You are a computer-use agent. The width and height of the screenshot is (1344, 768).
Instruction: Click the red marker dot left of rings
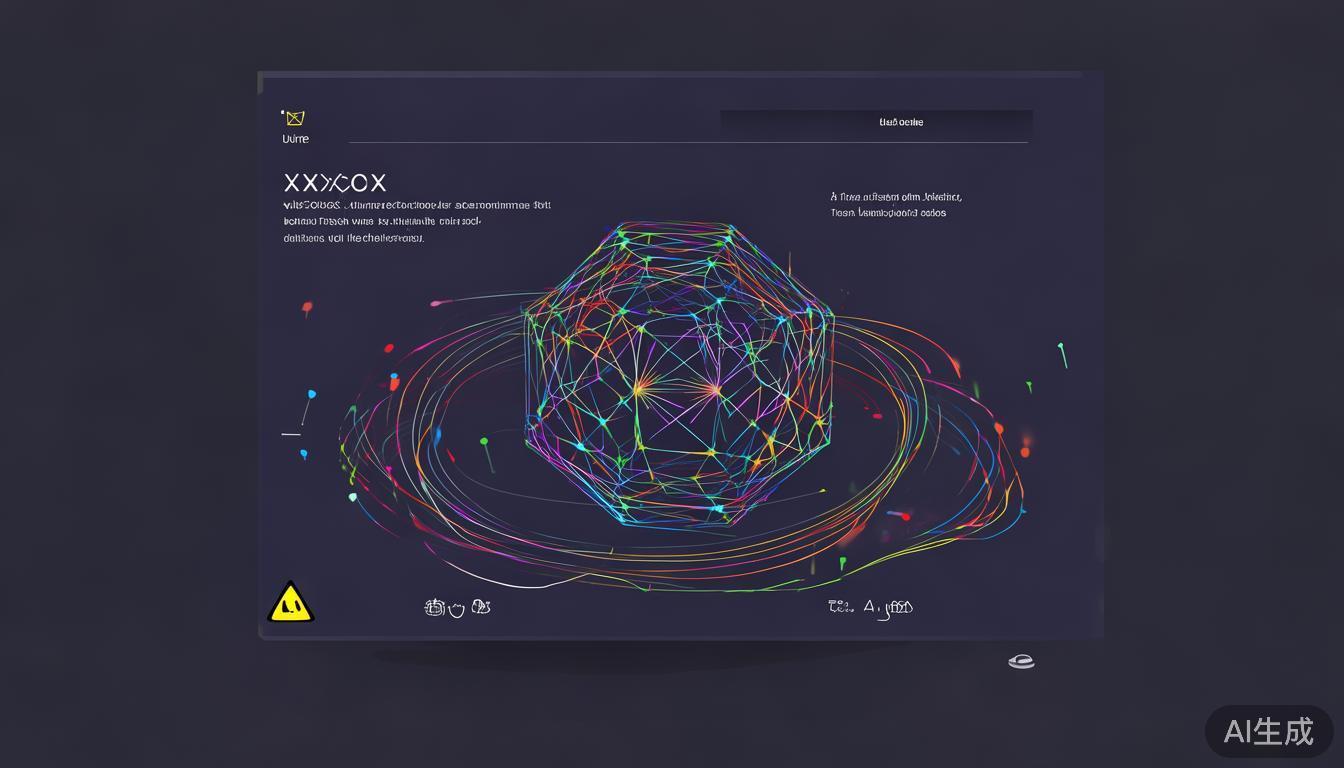click(307, 308)
